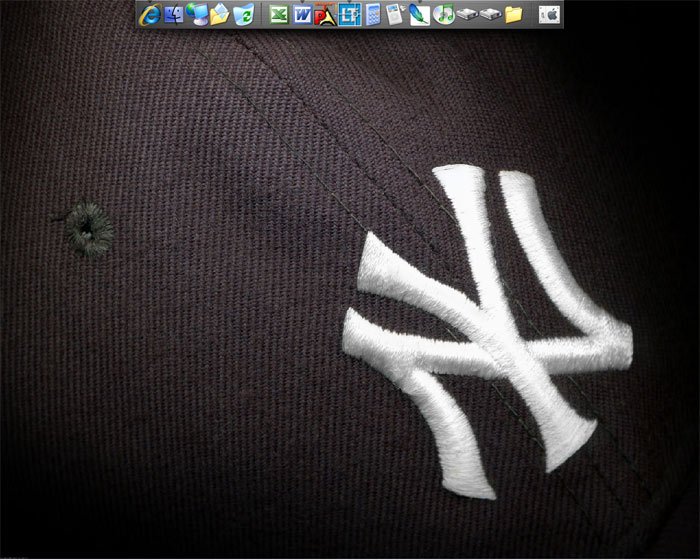Launch Microsoft Word from the dock
This screenshot has width=700, height=560.
(x=303, y=14)
